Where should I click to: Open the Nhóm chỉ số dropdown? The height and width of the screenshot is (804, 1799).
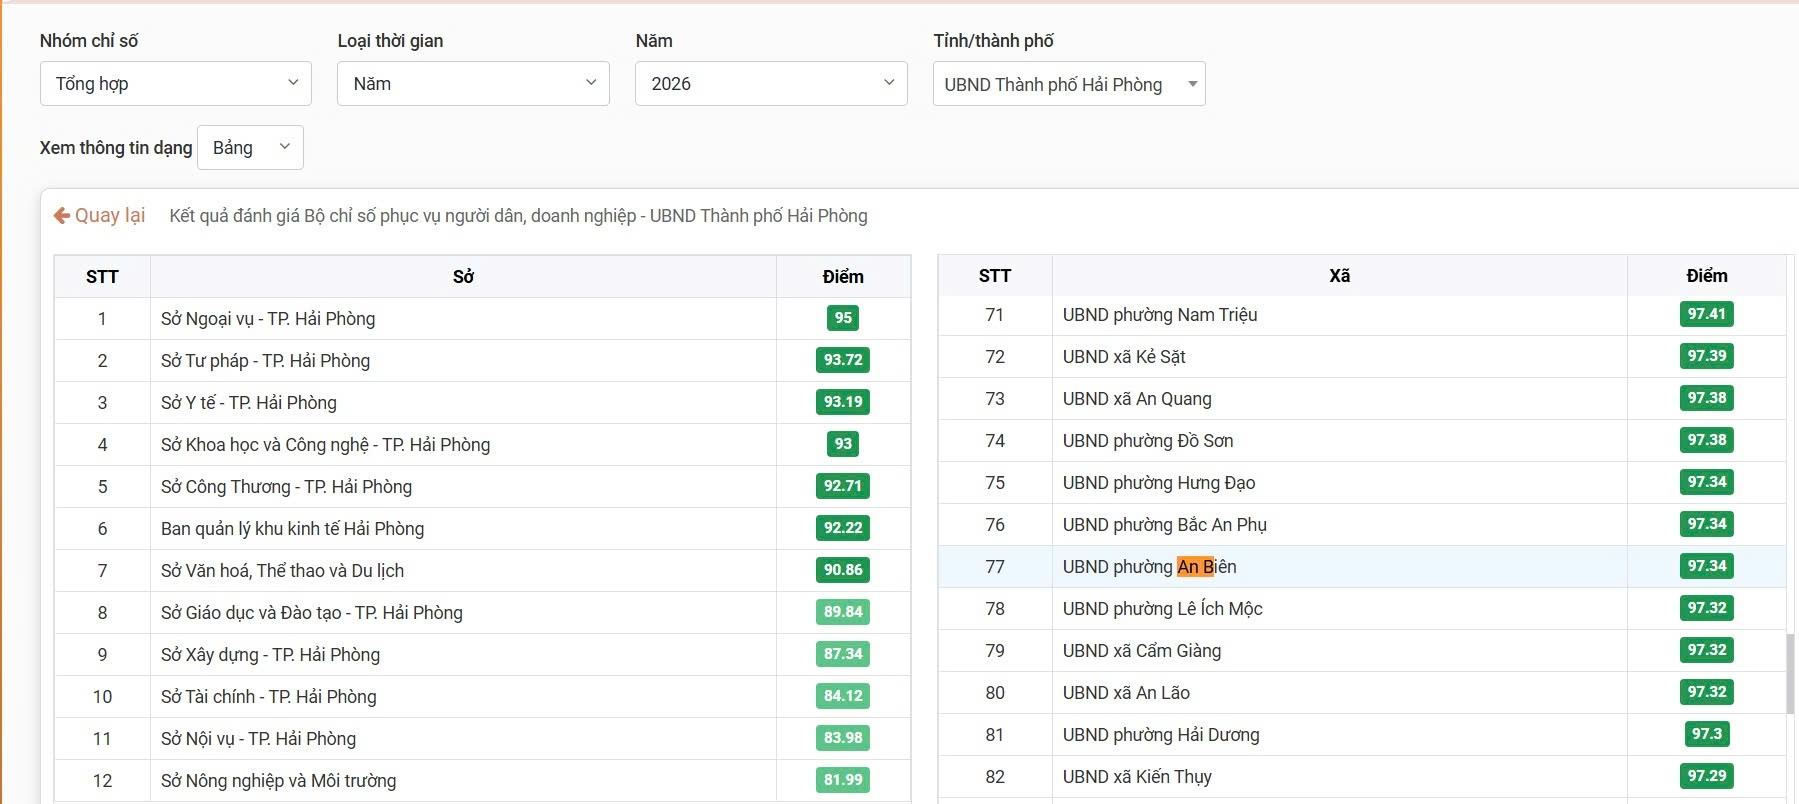coord(176,83)
